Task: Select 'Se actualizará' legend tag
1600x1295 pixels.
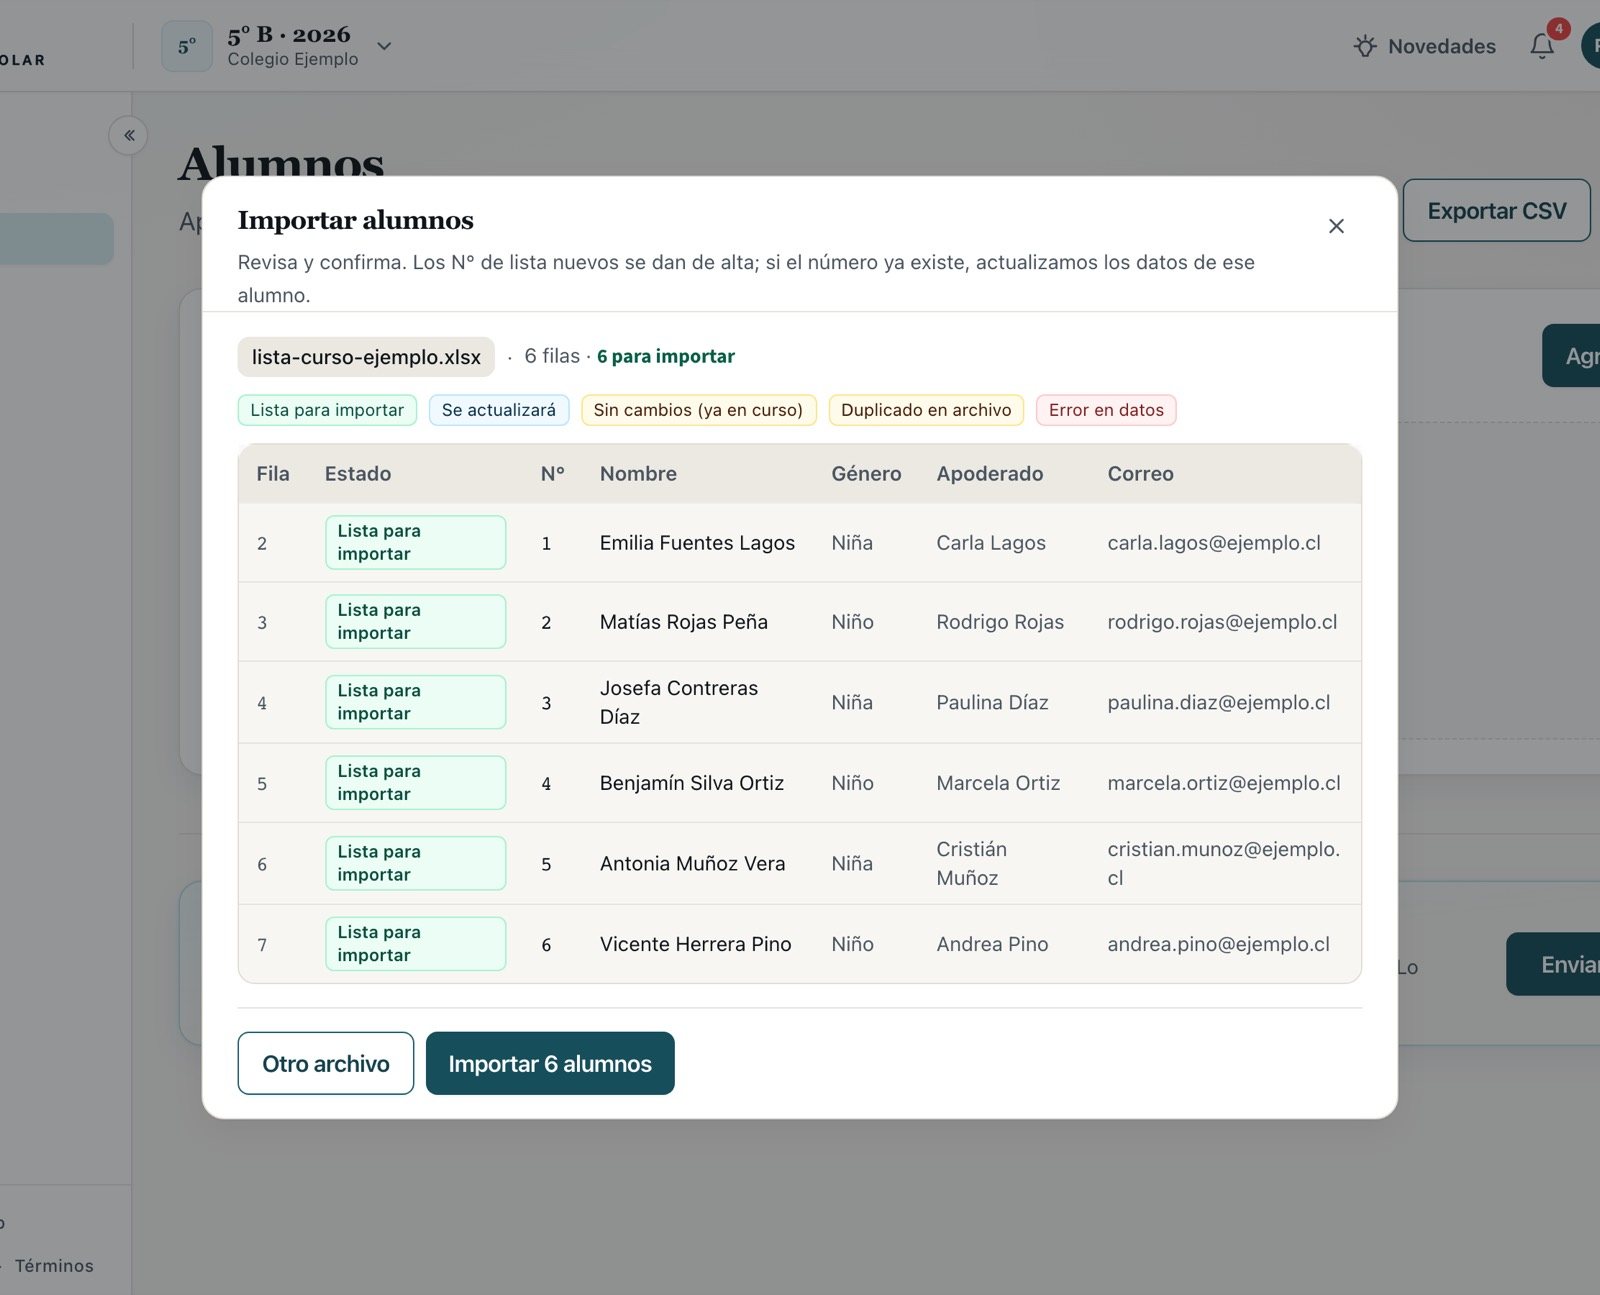Action: coord(499,410)
